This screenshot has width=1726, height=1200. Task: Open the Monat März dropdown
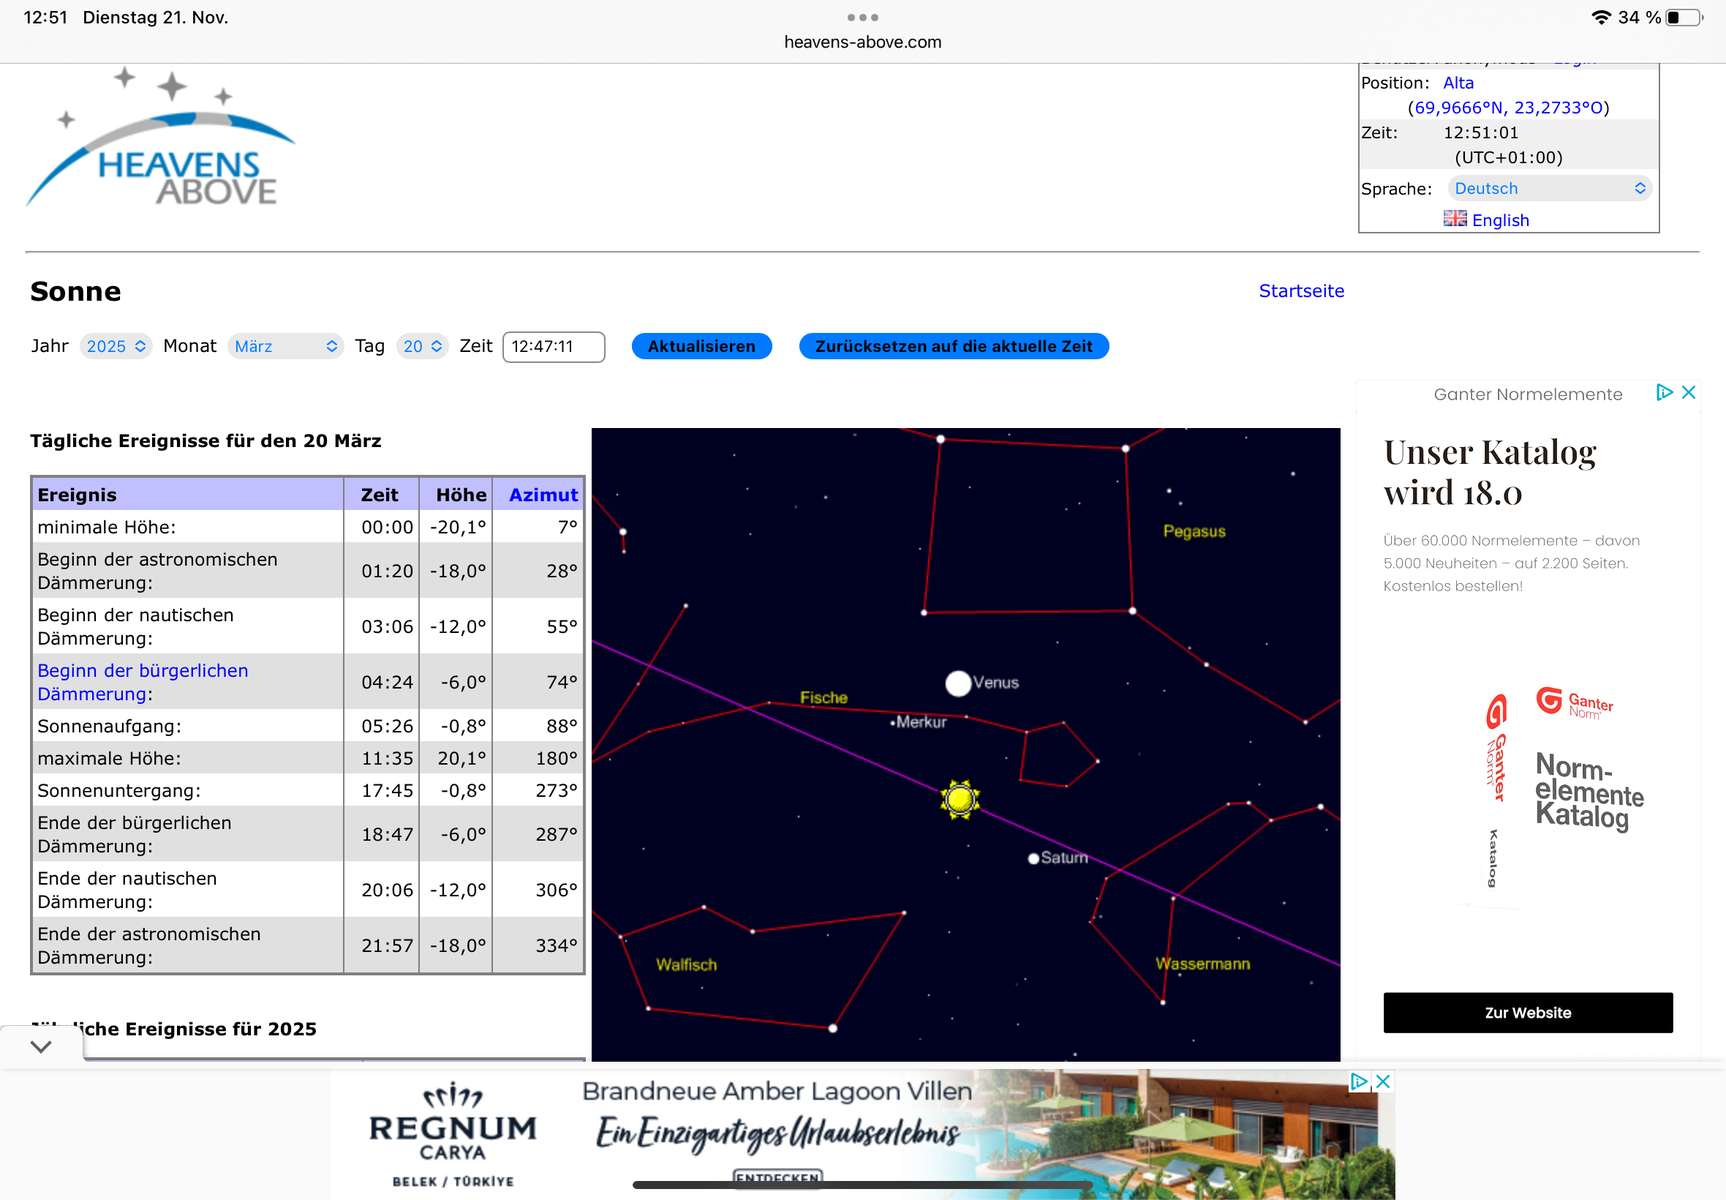coord(286,346)
